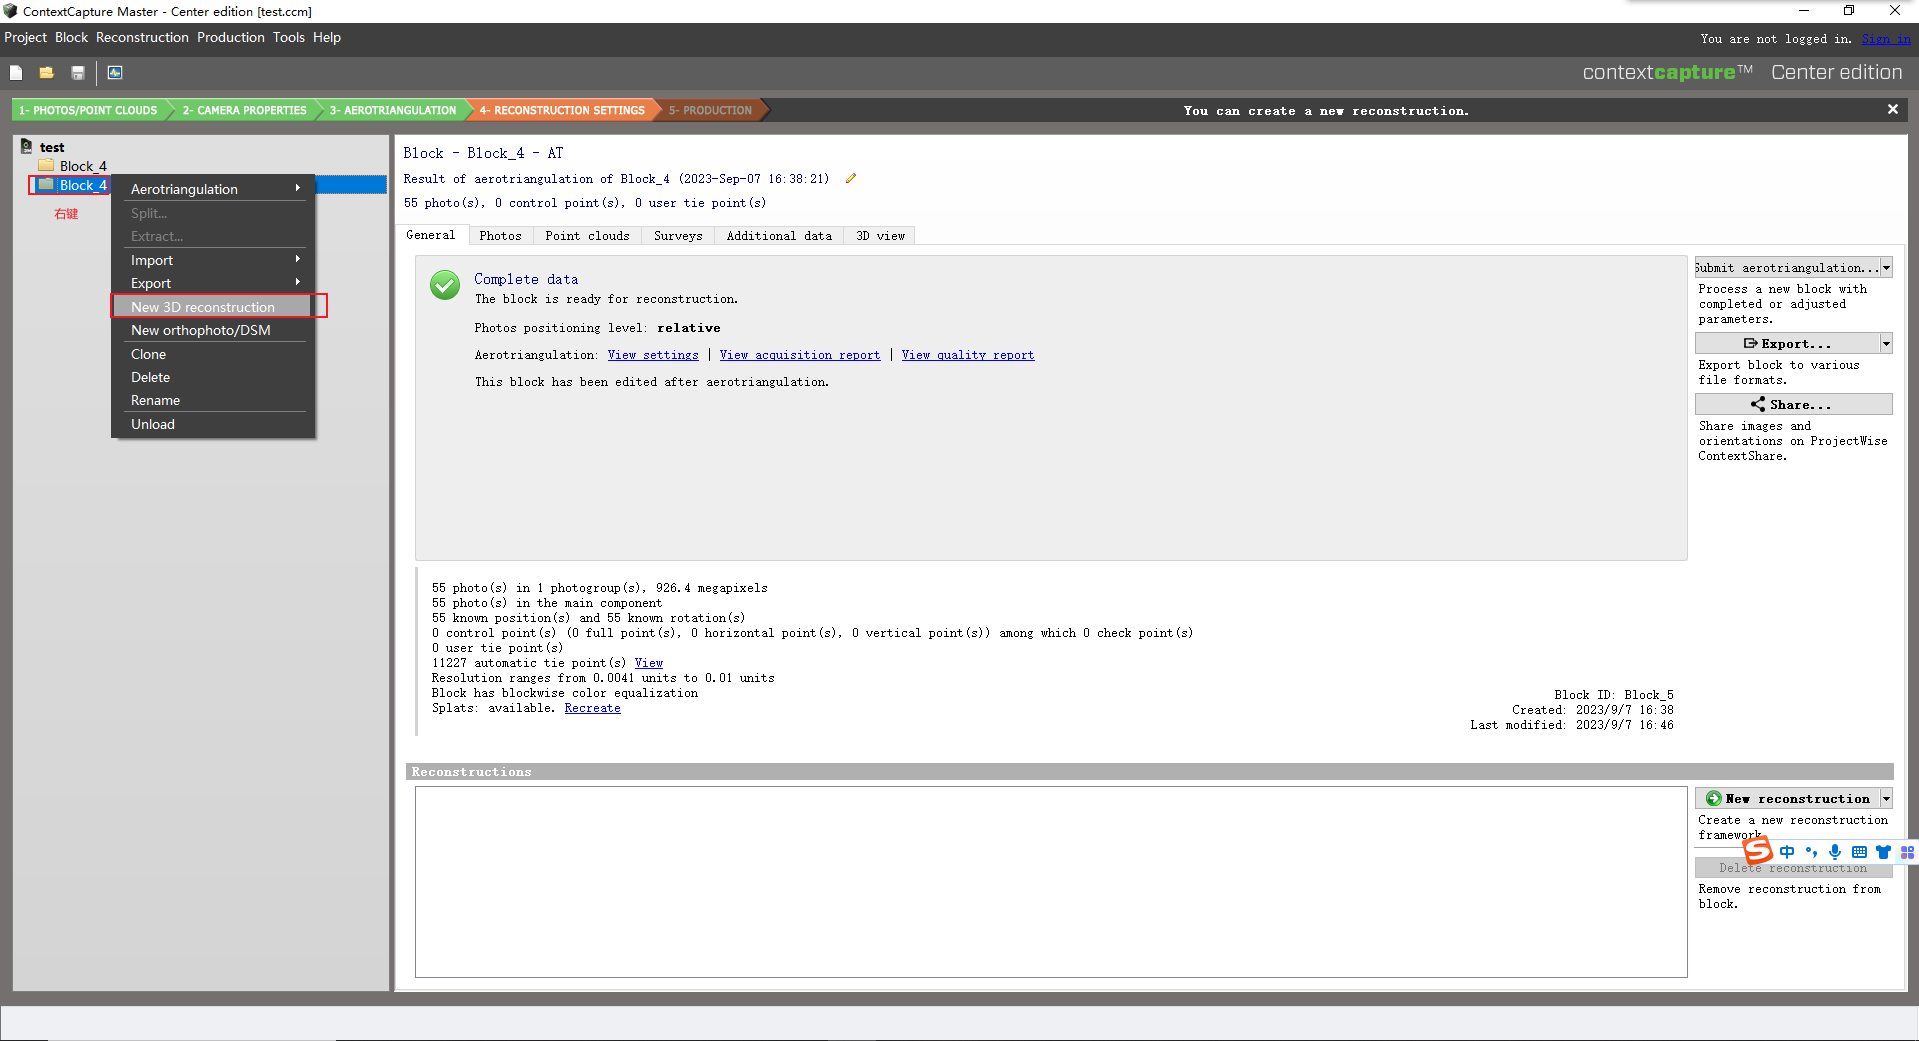Switch to the Photos tab
The image size is (1919, 1041).
(x=500, y=235)
